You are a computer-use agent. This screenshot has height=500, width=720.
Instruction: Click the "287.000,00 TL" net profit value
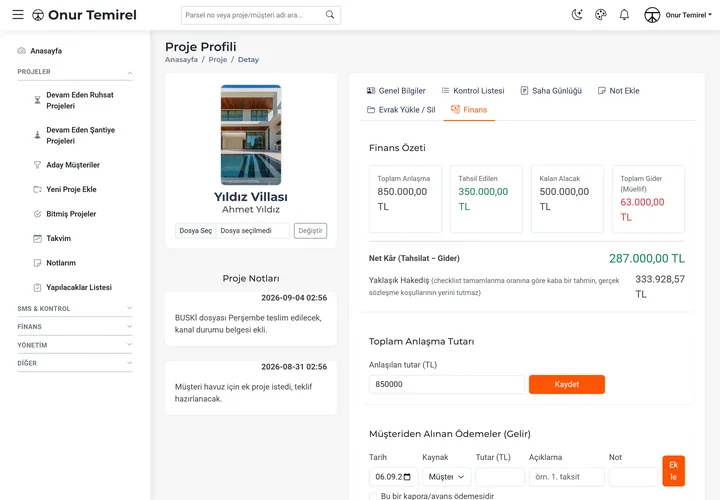(x=647, y=258)
